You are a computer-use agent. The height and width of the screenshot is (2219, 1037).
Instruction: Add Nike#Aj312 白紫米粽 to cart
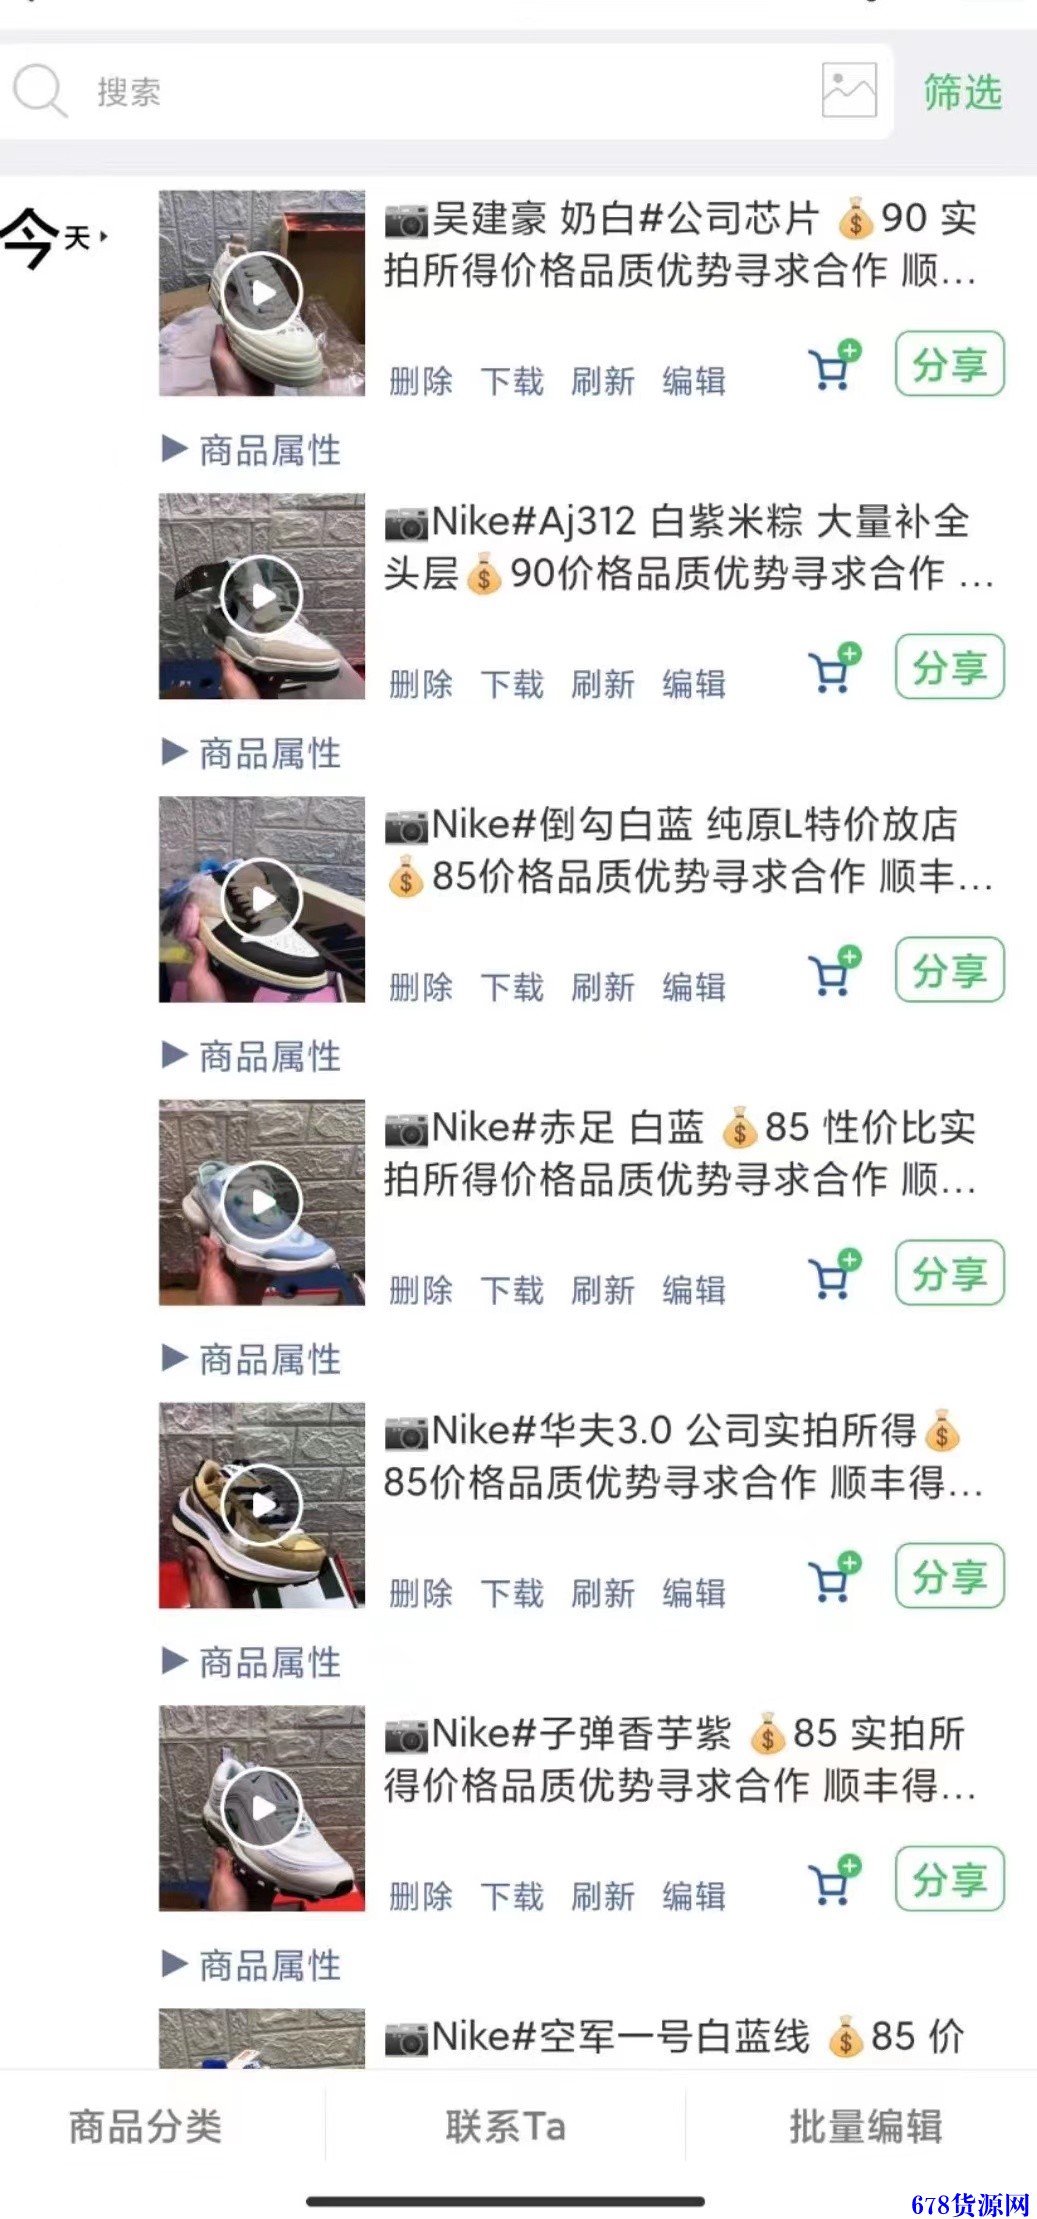point(834,668)
